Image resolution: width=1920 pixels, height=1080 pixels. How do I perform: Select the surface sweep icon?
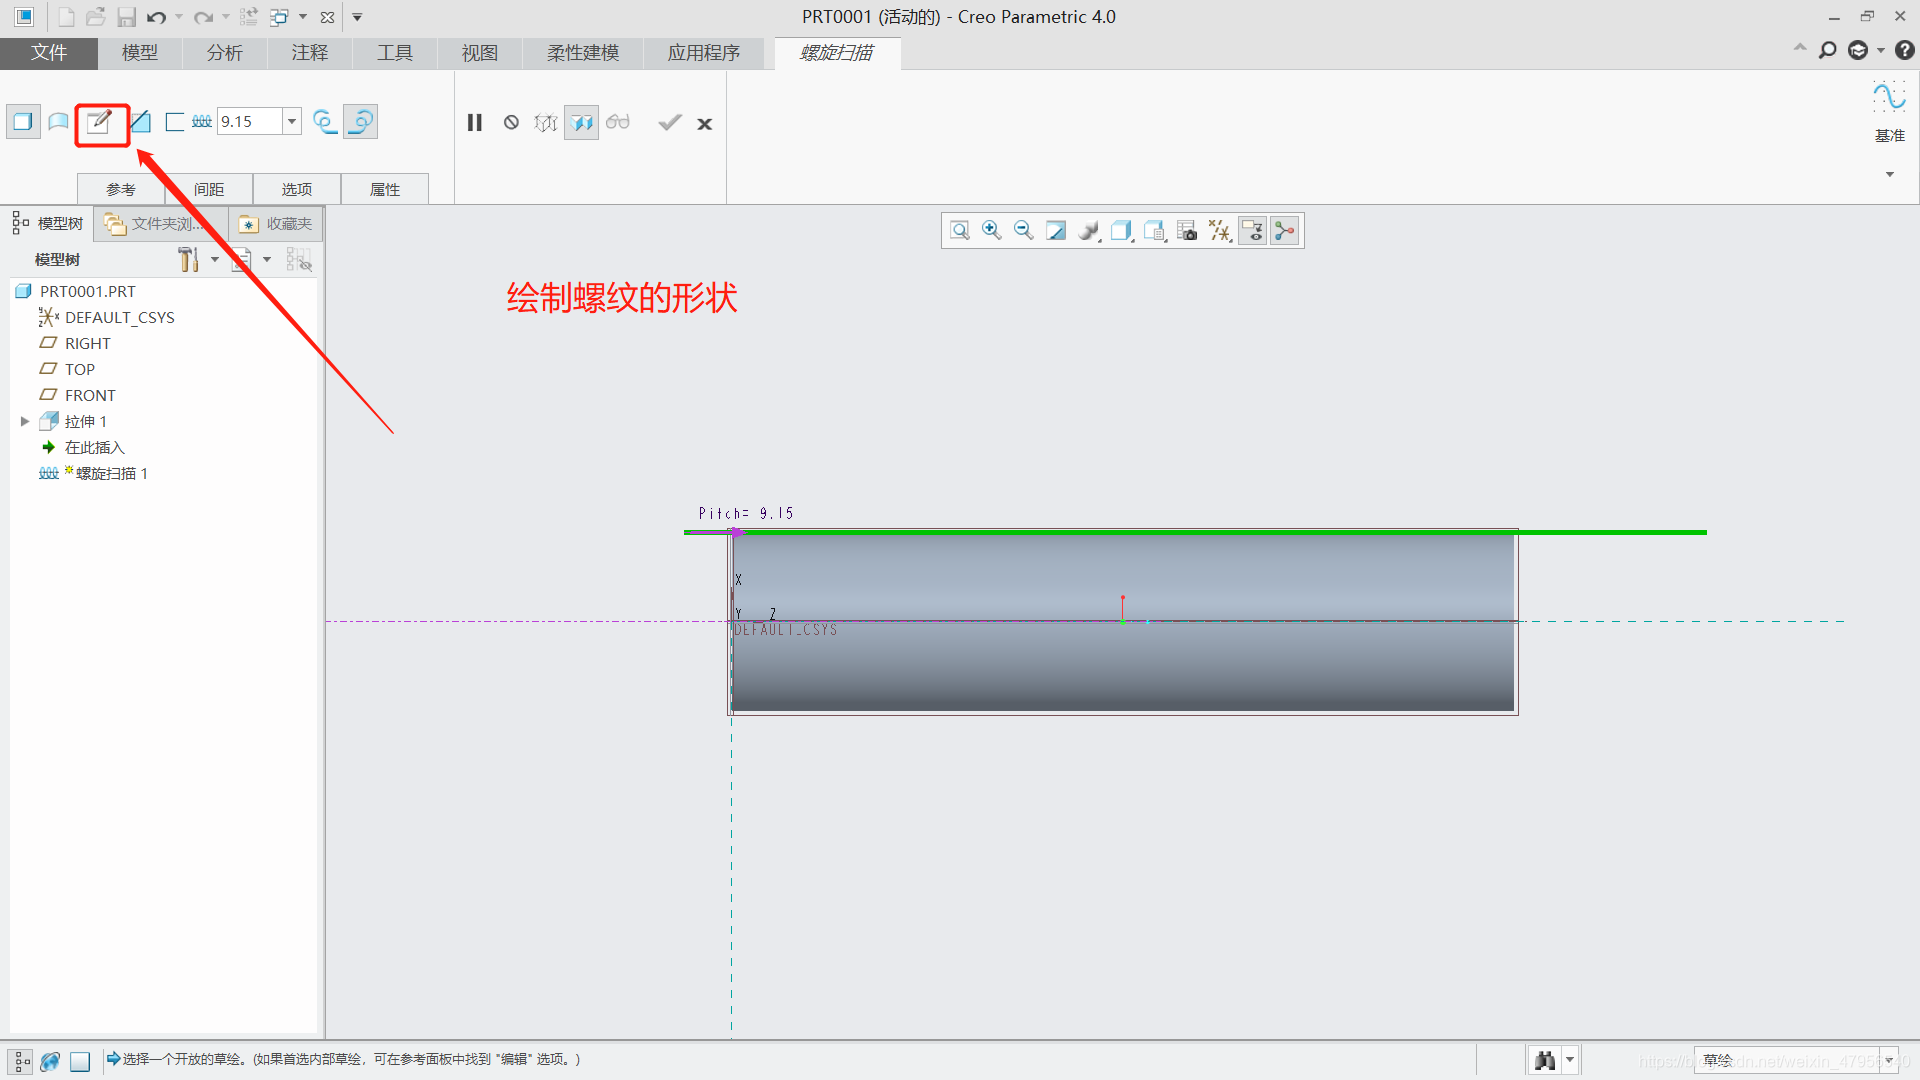point(59,122)
